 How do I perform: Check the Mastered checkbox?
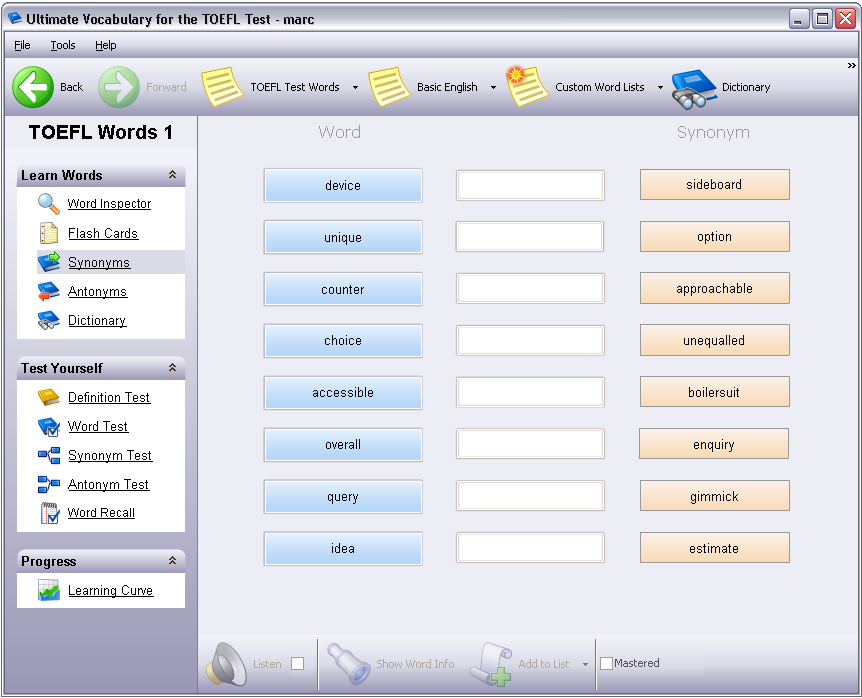pyautogui.click(x=606, y=663)
